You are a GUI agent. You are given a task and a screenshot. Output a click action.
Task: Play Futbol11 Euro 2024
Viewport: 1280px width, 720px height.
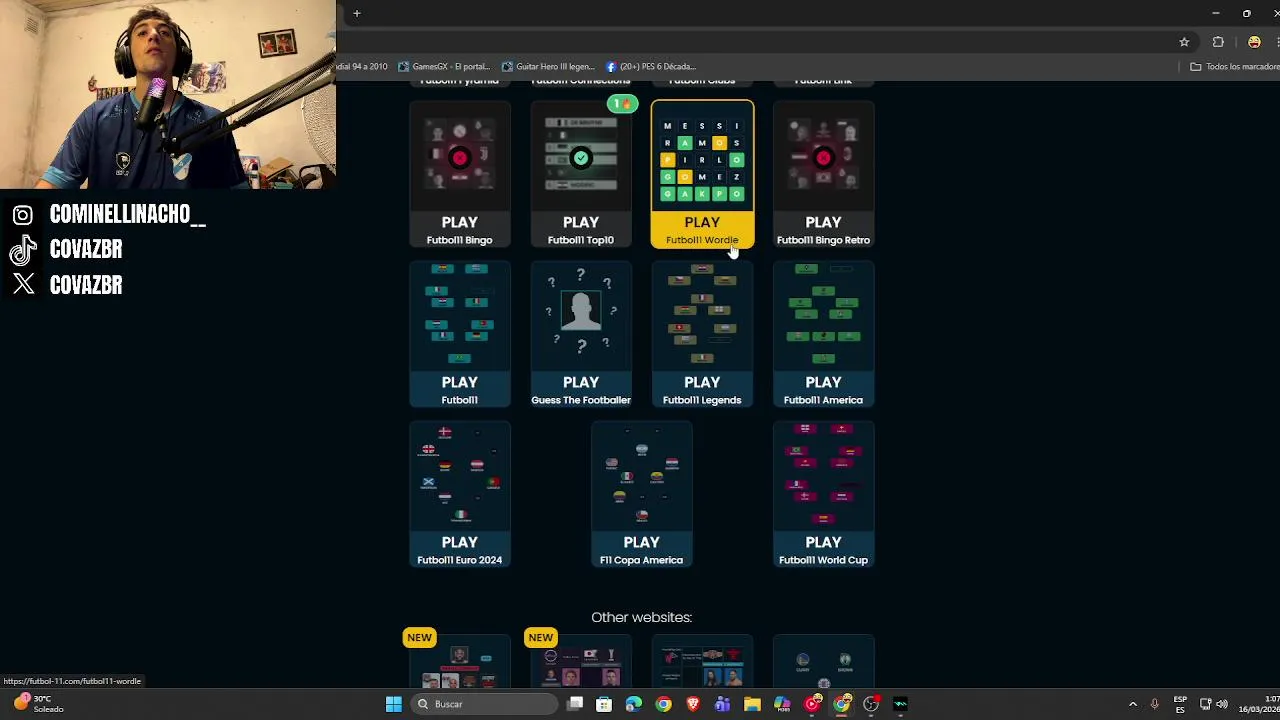click(459, 494)
